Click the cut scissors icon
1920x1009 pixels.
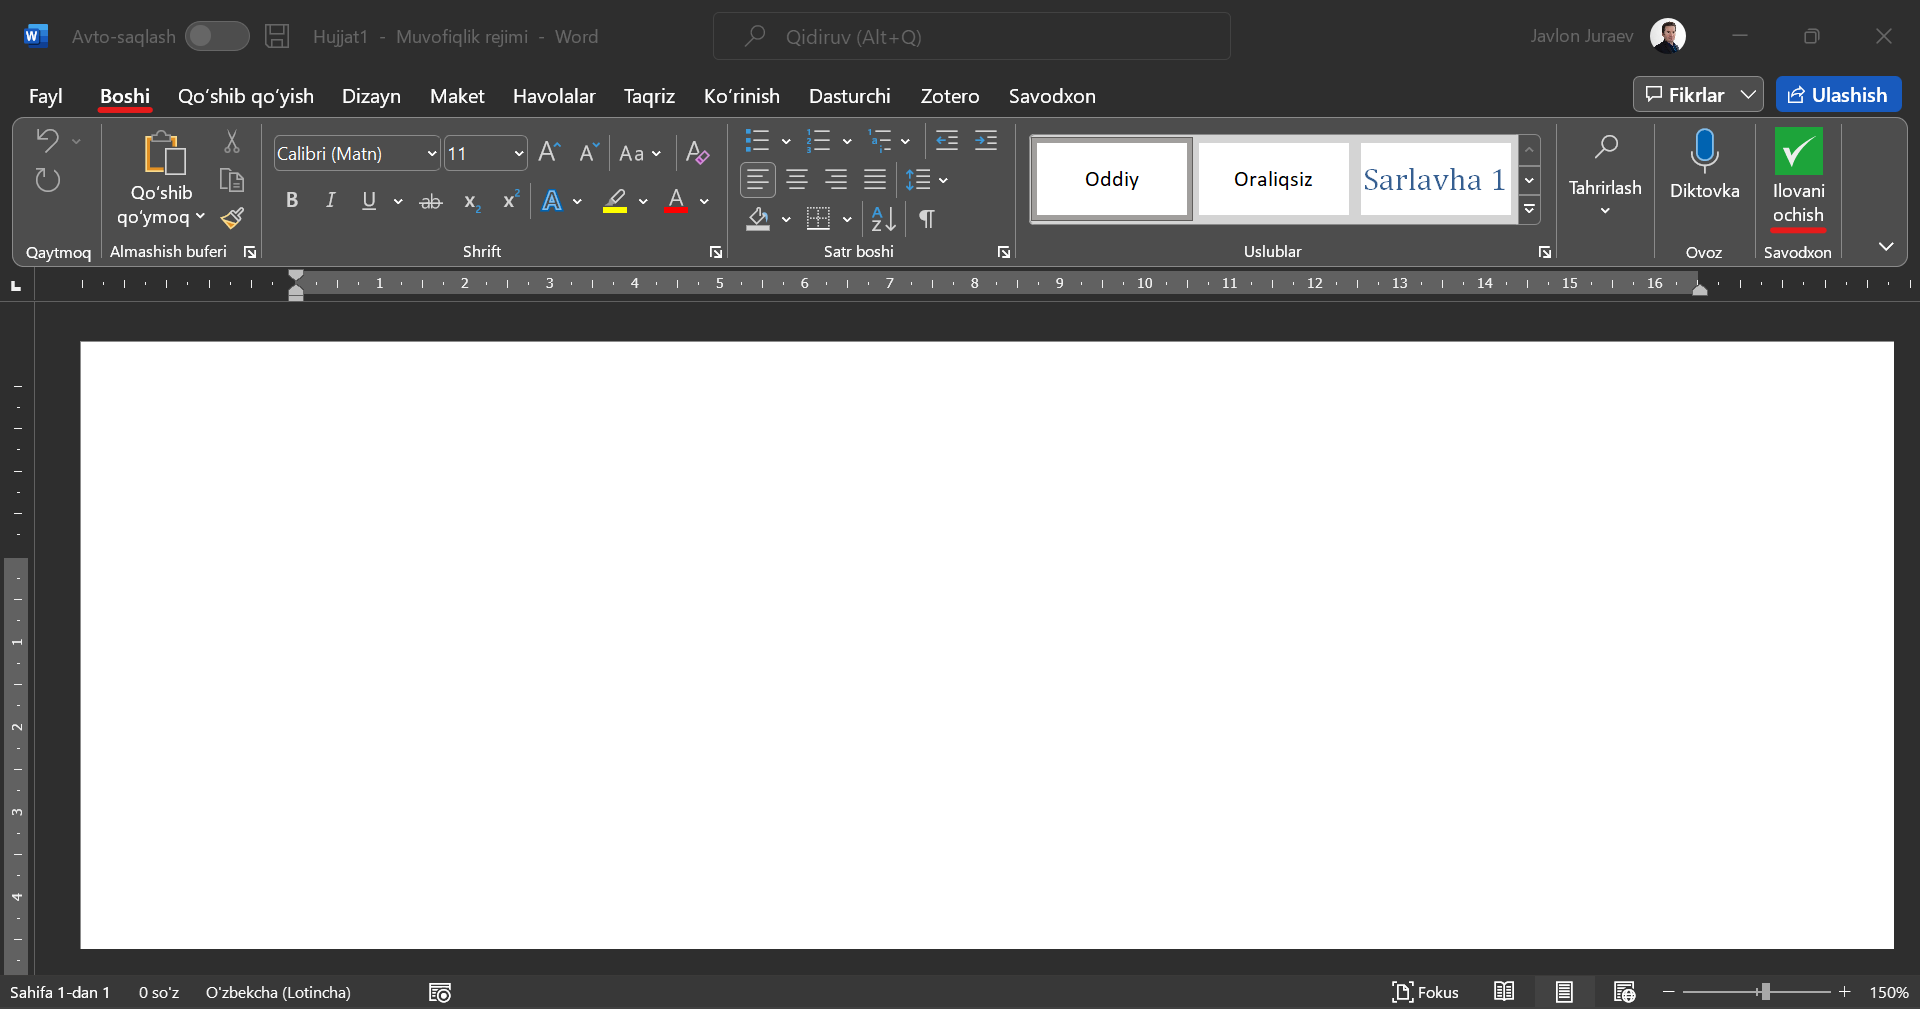click(x=232, y=142)
